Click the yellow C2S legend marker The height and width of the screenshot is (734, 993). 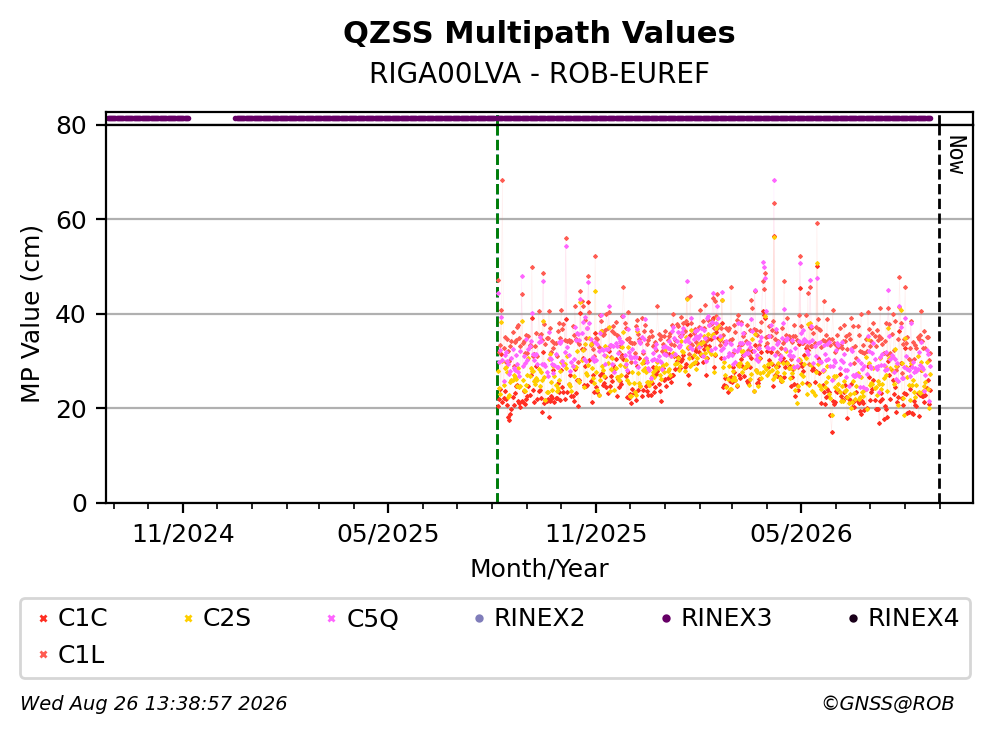[x=188, y=619]
